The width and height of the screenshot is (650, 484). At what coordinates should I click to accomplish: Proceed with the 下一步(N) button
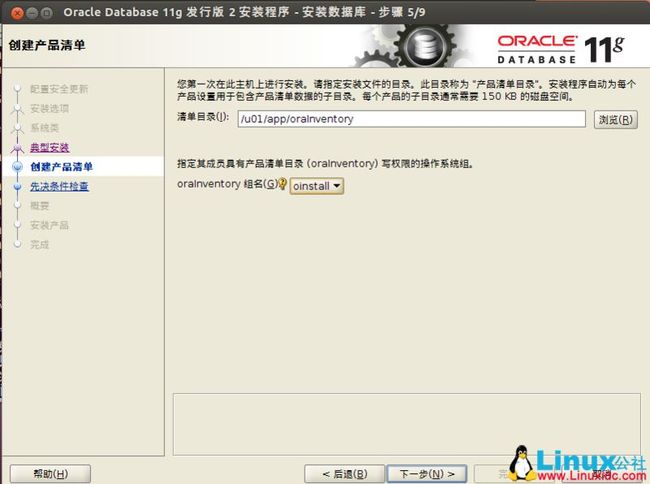click(x=427, y=474)
